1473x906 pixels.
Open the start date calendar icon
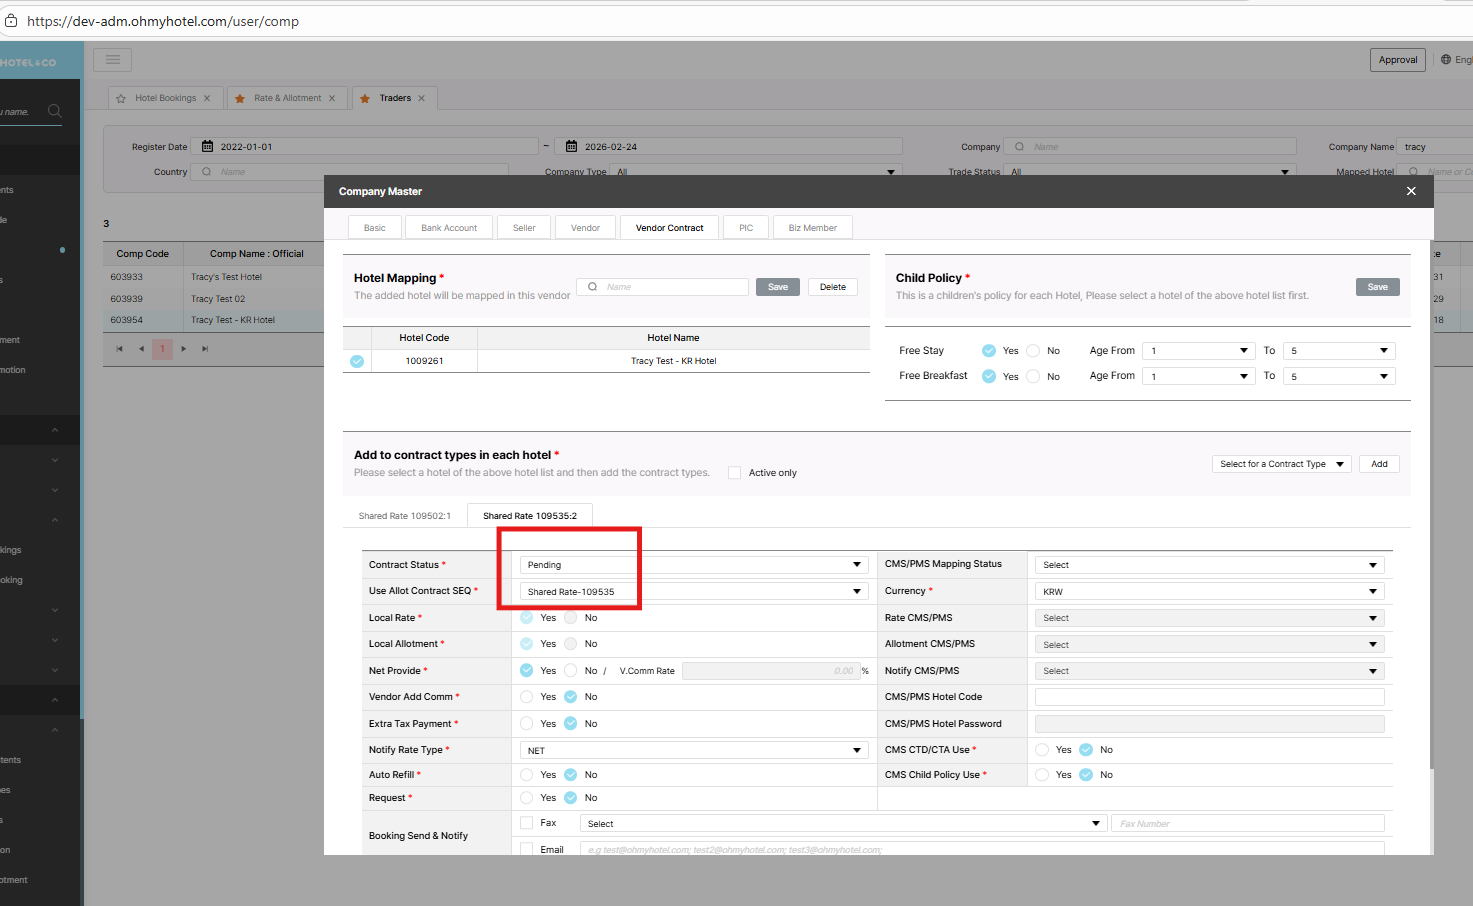coord(208,146)
